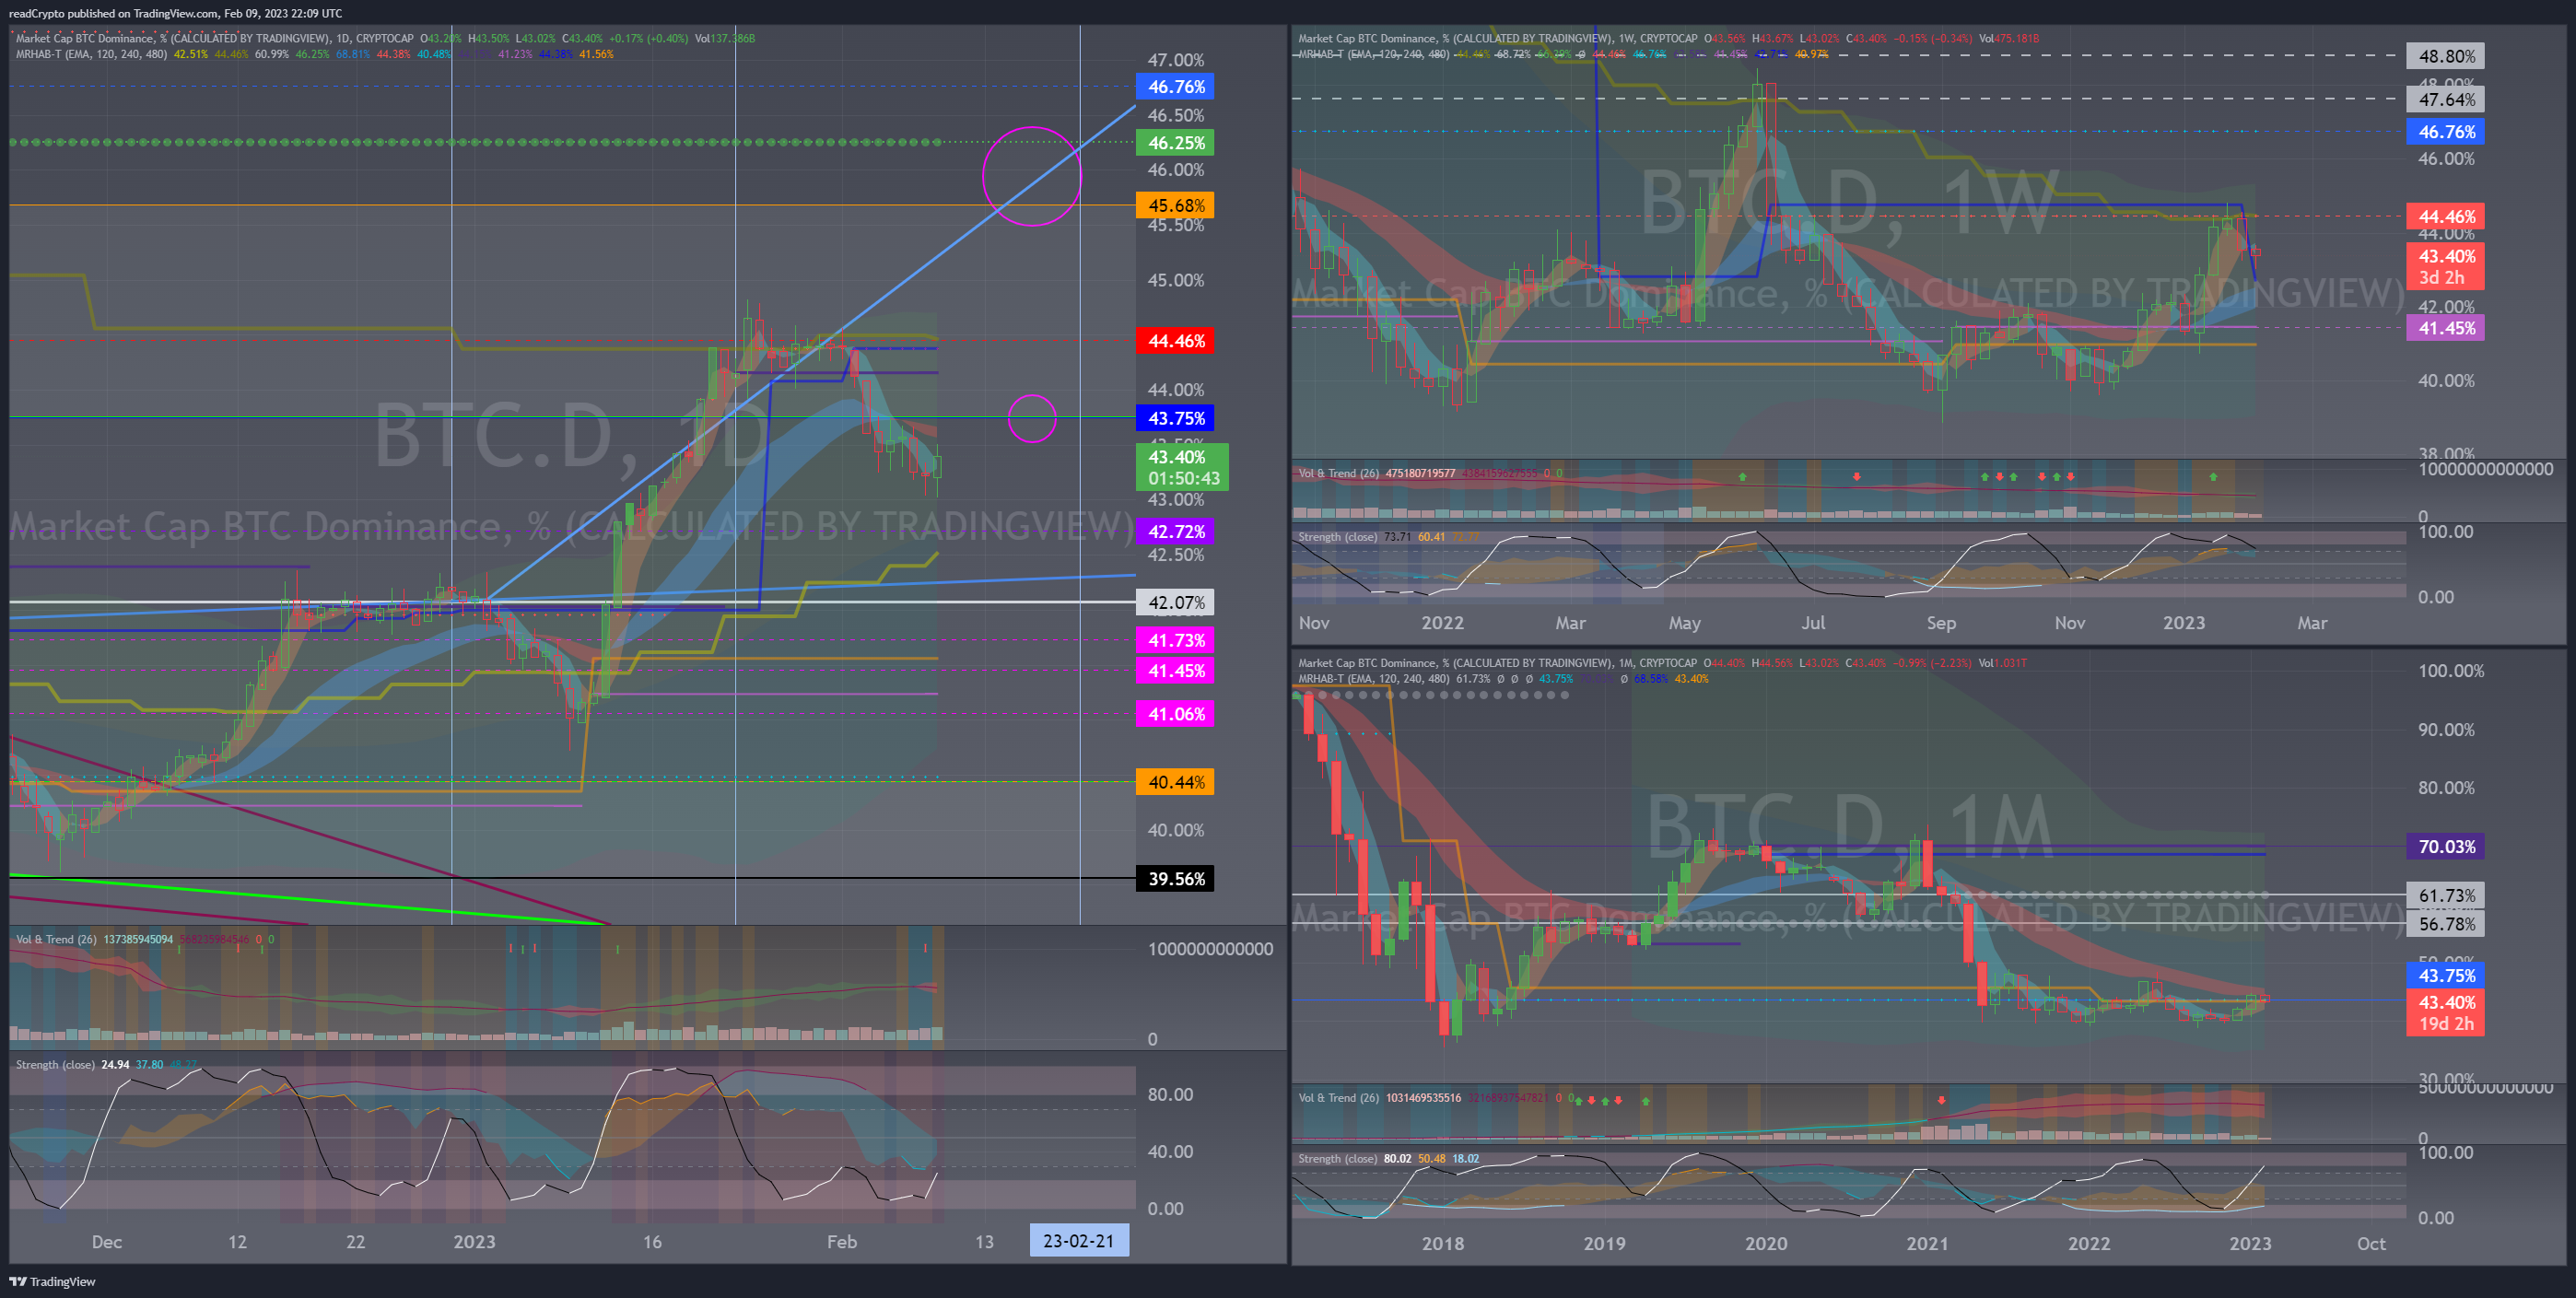Select the black 39.56% price label
This screenshot has height=1298, width=2576.
[x=1175, y=879]
